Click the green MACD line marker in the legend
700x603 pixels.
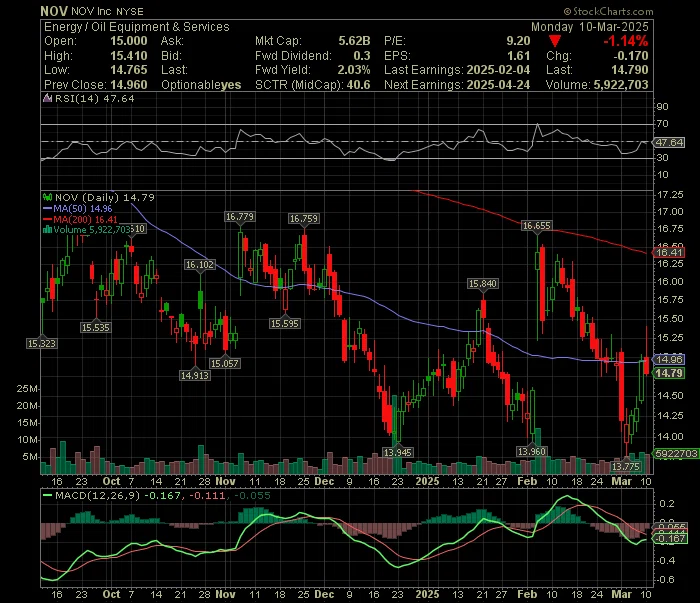[x=47, y=495]
